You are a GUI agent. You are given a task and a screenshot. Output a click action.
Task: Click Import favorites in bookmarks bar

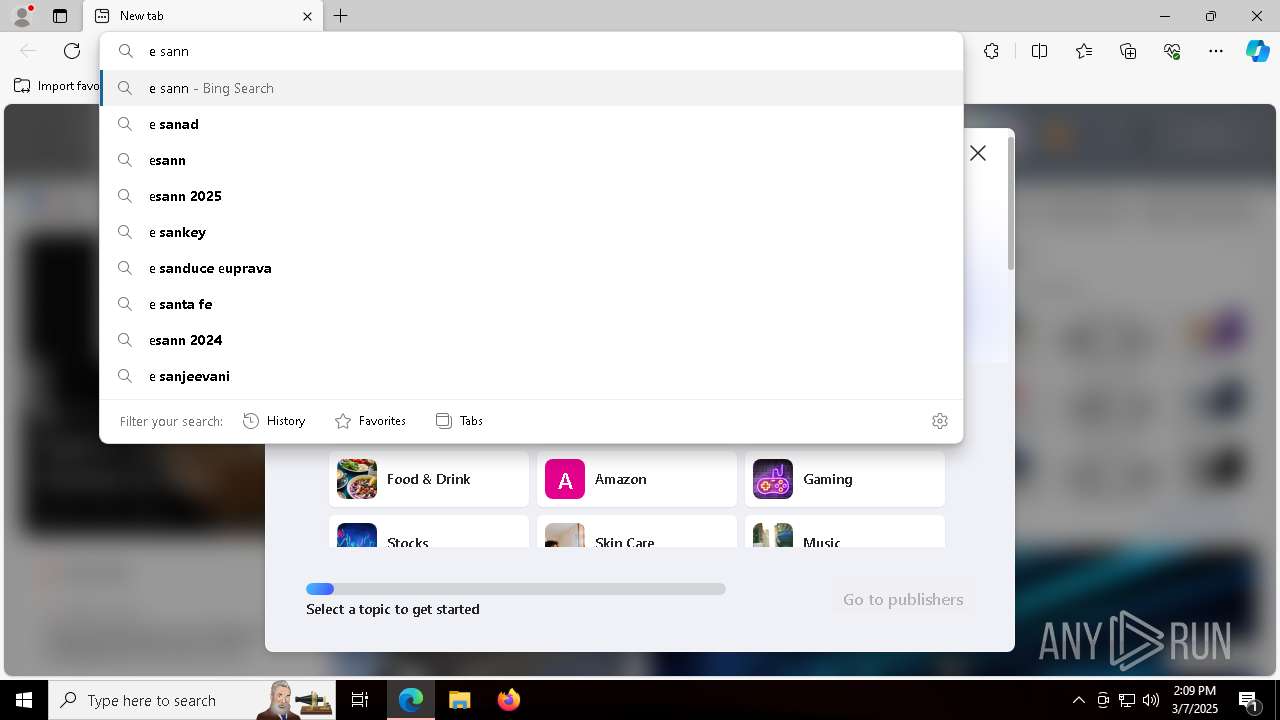pyautogui.click(x=56, y=86)
